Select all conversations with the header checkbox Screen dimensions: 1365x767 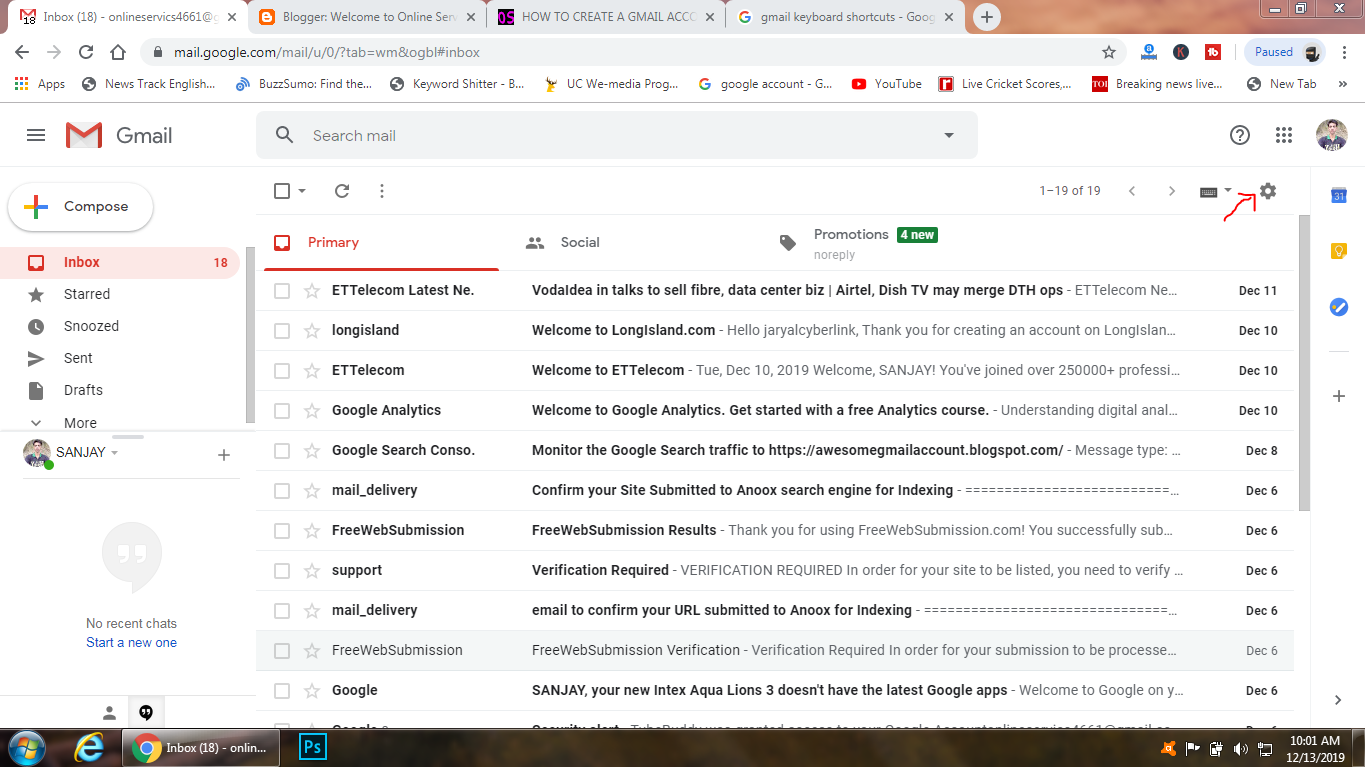click(x=281, y=190)
